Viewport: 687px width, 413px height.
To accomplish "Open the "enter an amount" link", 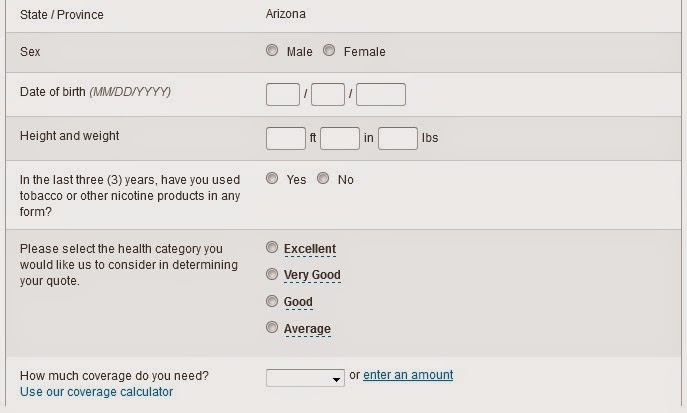I will pyautogui.click(x=408, y=375).
